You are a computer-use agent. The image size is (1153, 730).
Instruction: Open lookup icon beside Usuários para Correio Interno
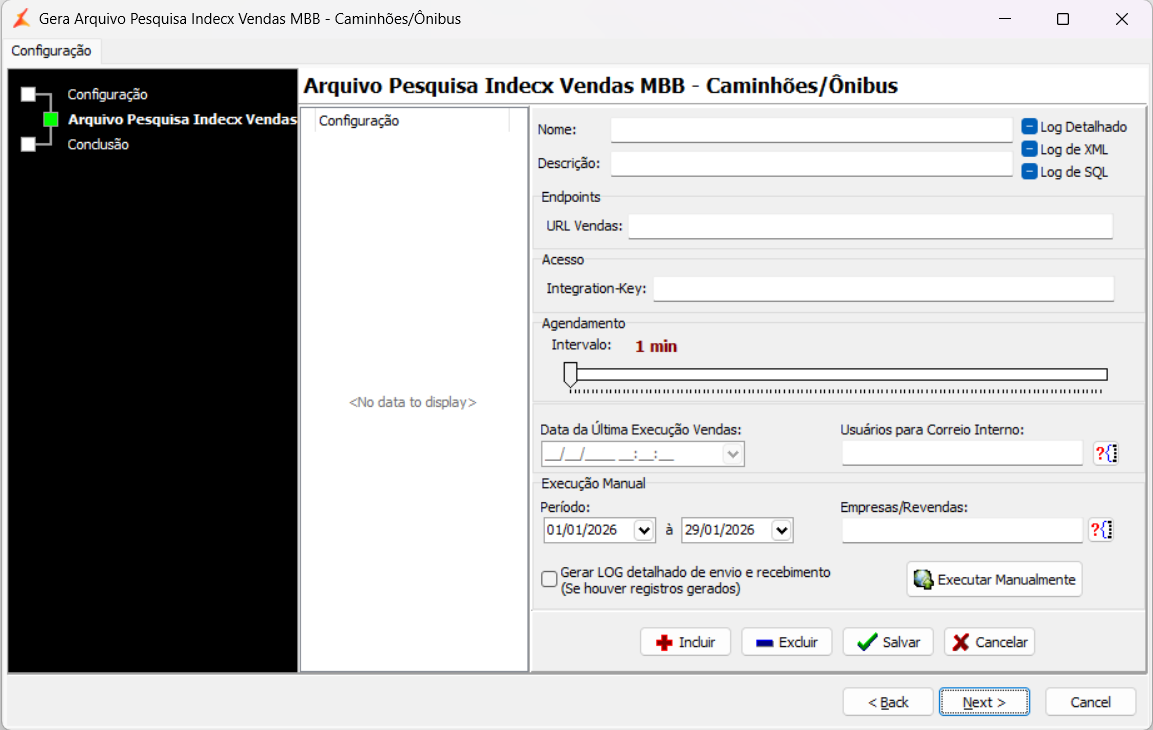pos(1106,454)
